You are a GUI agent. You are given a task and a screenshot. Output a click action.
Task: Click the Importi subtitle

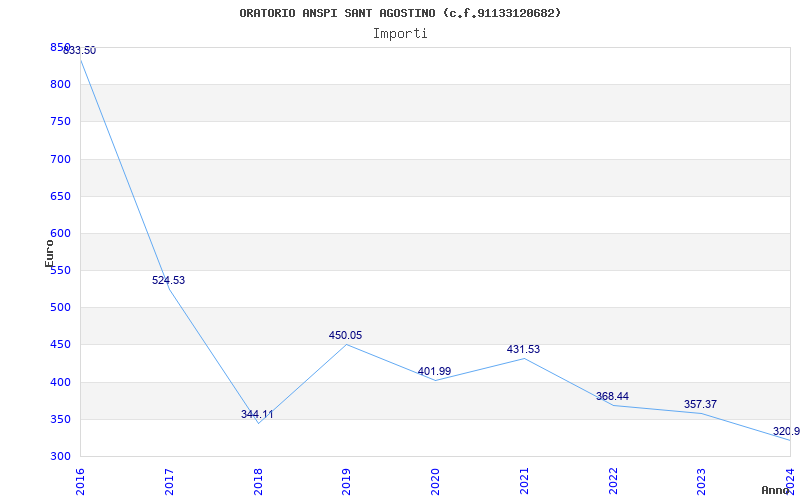(x=400, y=34)
